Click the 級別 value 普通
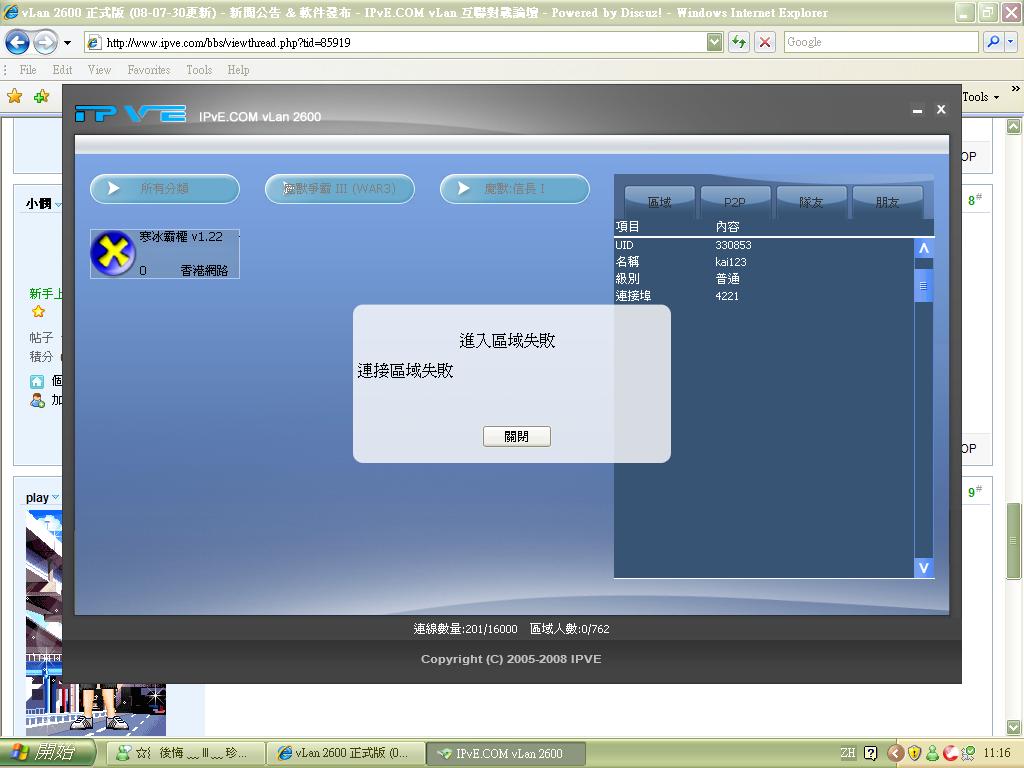 point(727,280)
